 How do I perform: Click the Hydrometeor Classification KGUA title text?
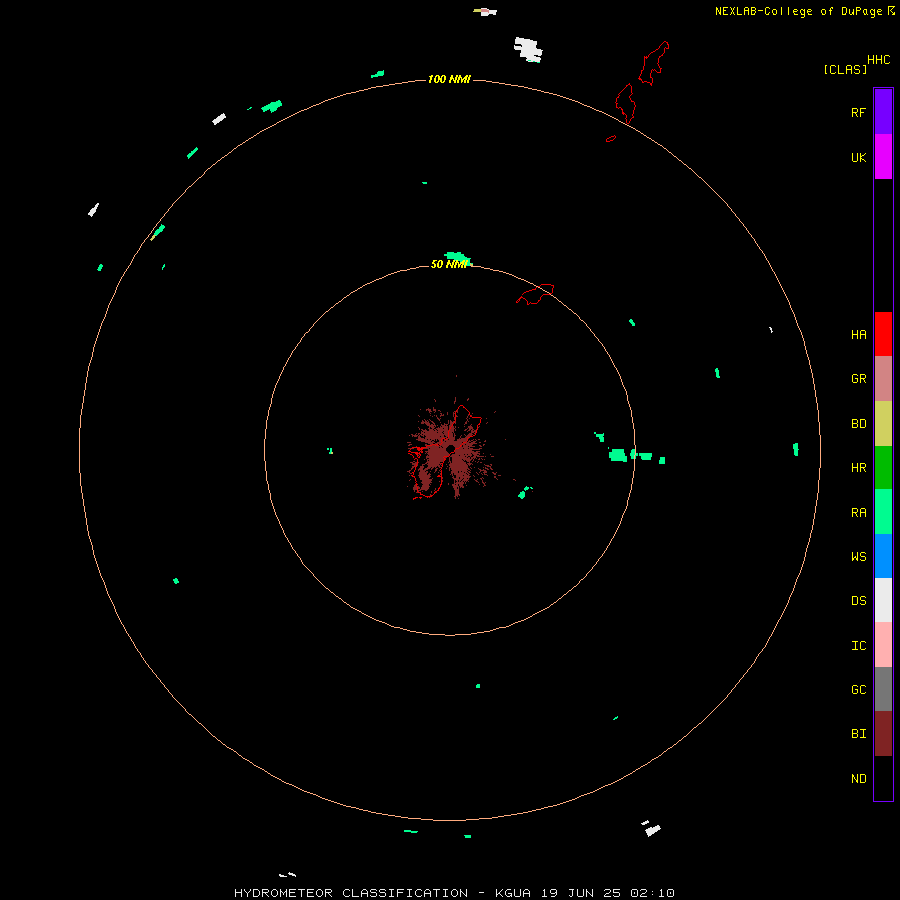(454, 893)
